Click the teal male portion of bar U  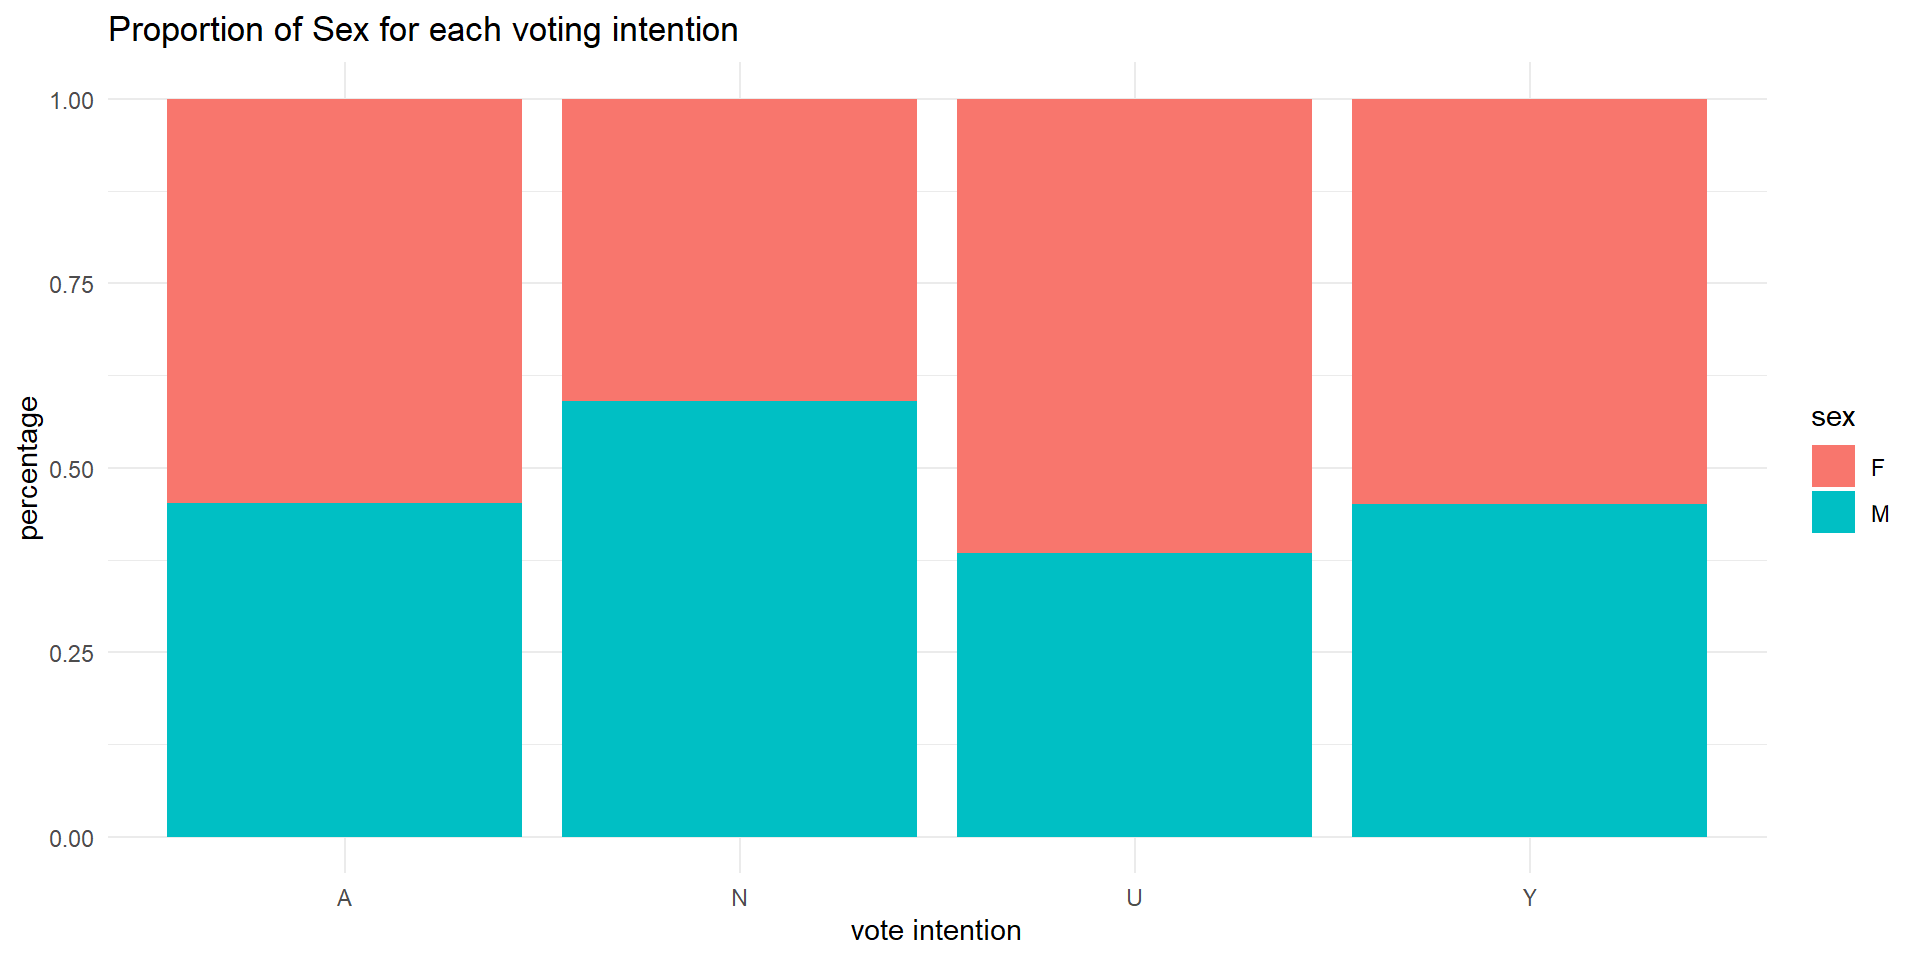tap(1134, 695)
